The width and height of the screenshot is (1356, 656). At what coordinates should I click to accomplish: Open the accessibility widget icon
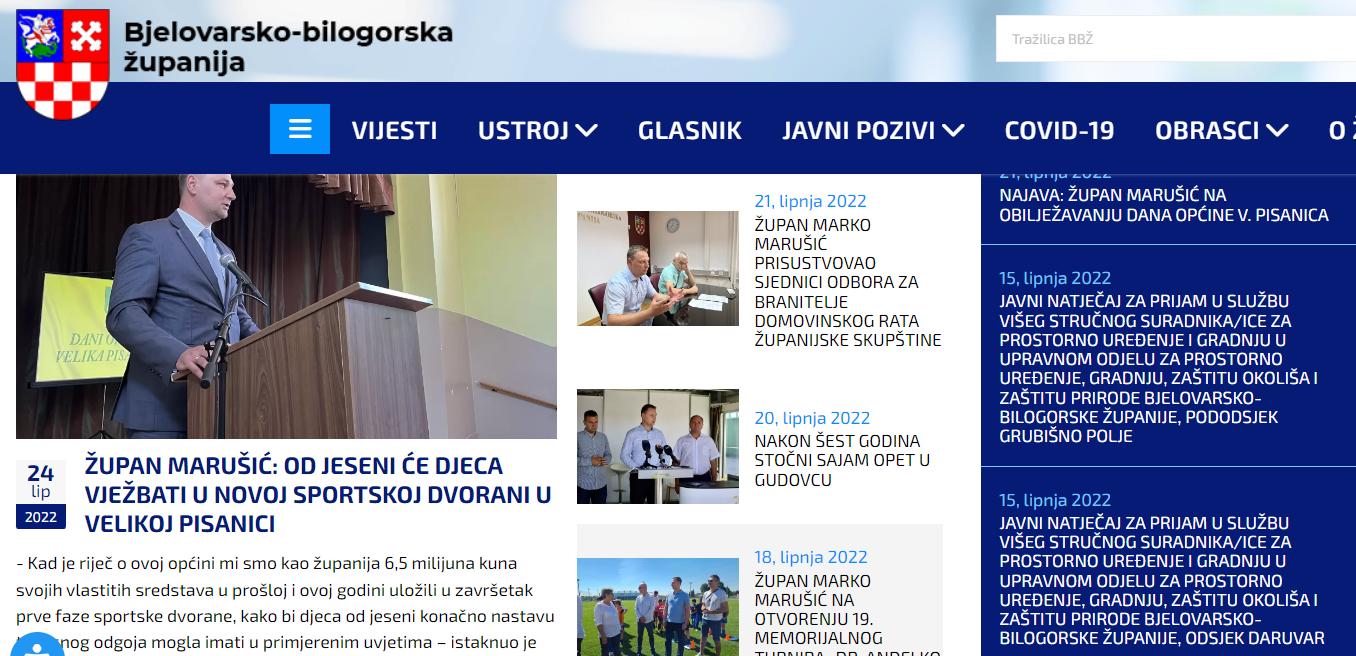(36, 645)
